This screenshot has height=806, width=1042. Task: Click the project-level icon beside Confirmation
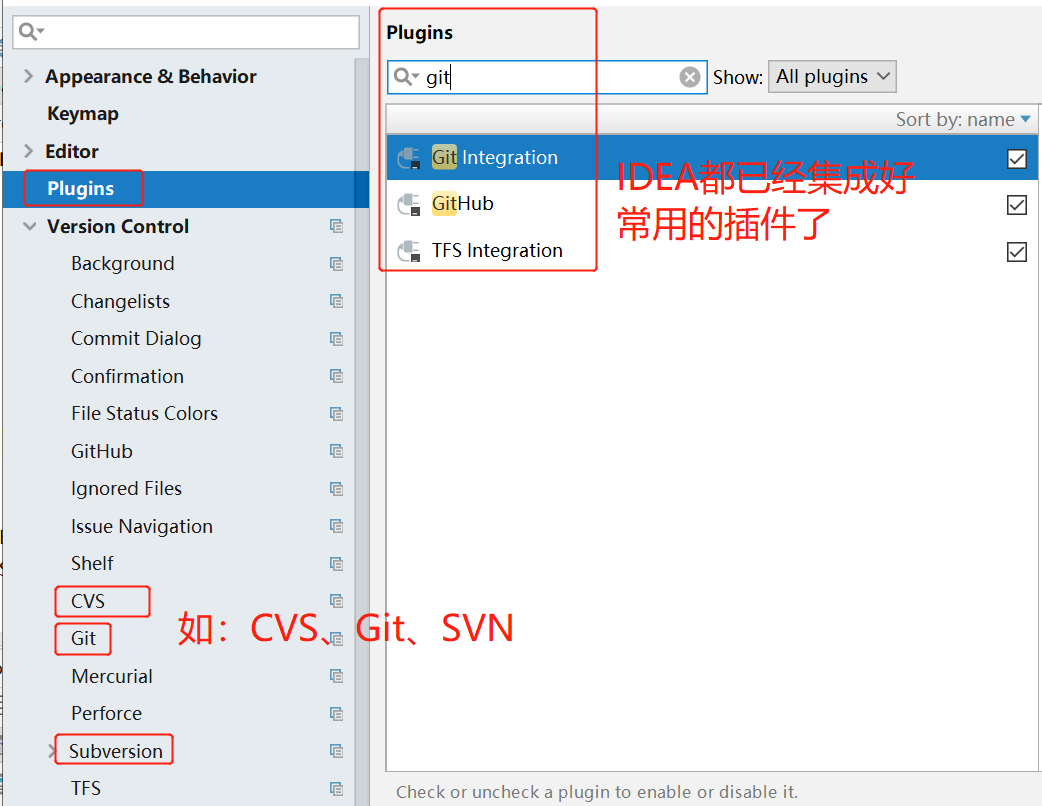point(336,377)
